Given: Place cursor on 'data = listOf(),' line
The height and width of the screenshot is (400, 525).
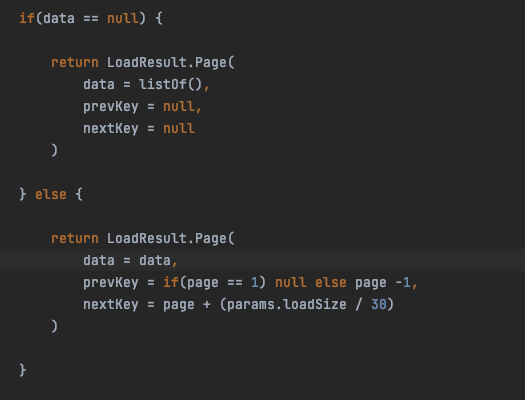Looking at the screenshot, I should pos(146,84).
